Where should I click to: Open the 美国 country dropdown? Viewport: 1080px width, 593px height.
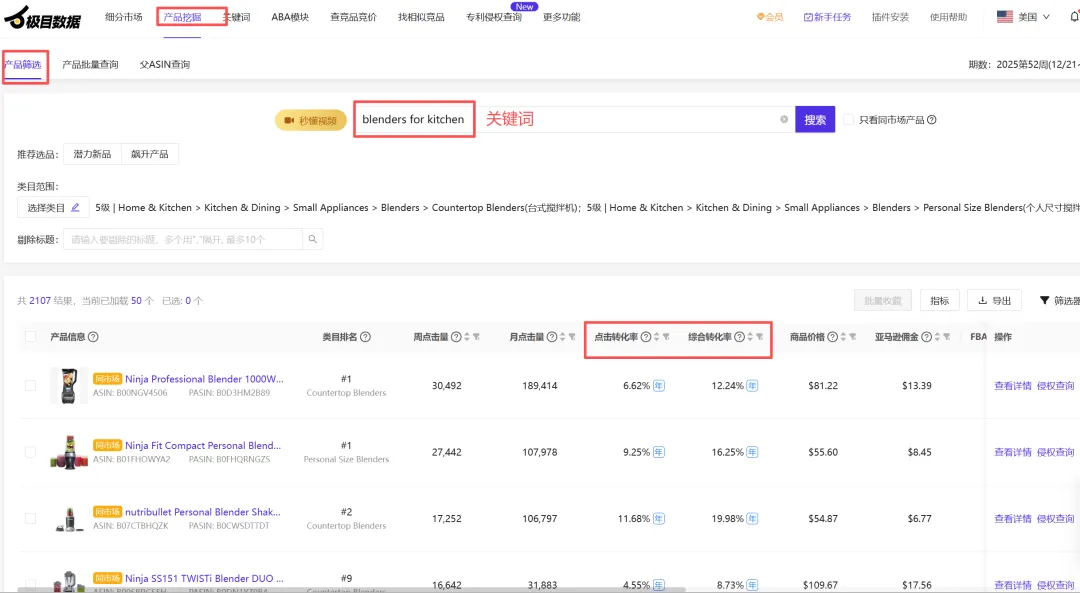tap(1024, 17)
